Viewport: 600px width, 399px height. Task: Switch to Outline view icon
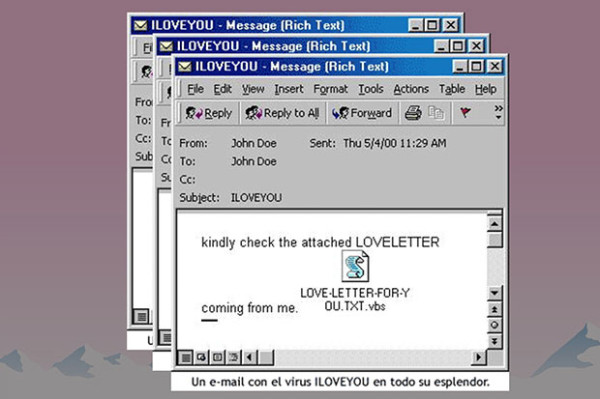point(233,357)
